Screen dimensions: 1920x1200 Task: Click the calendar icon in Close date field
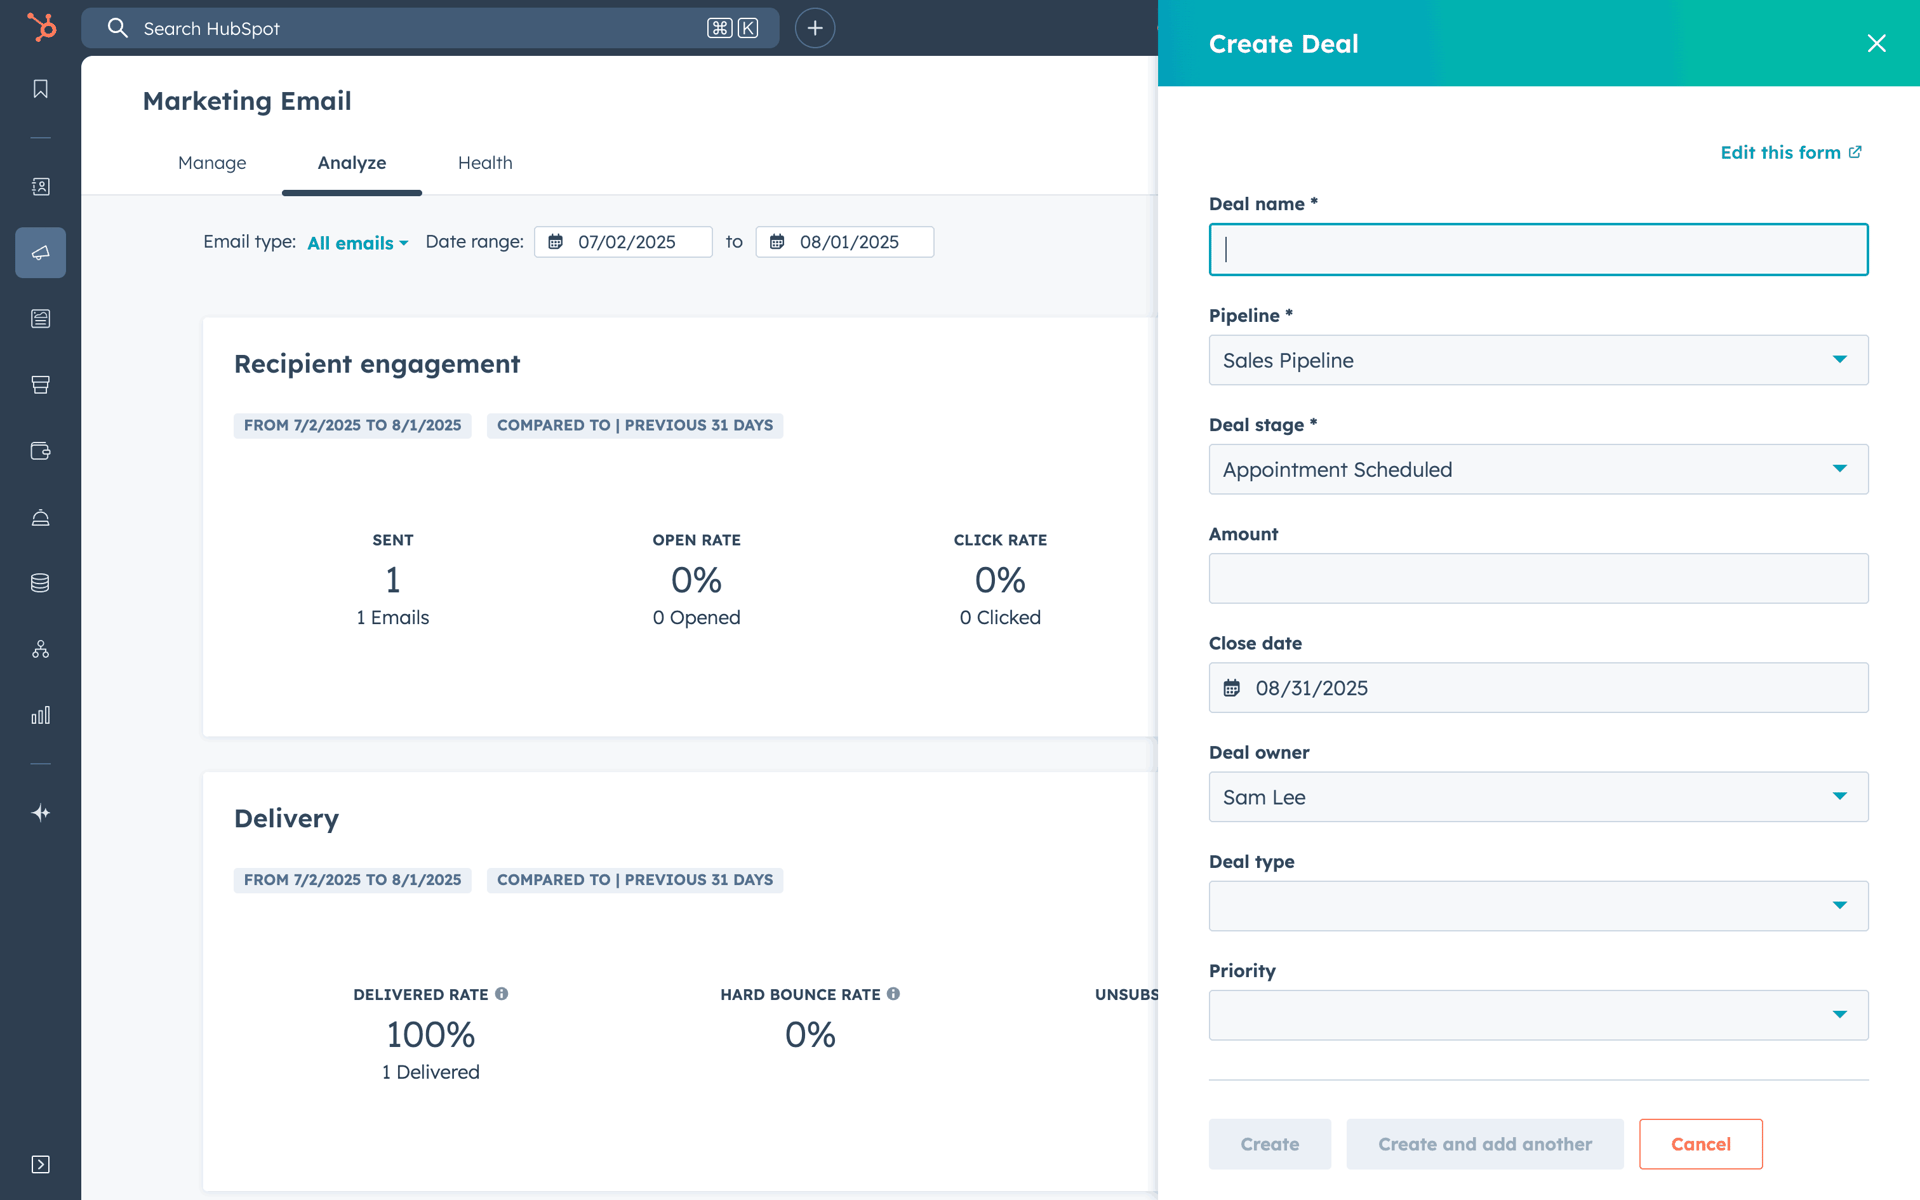click(1232, 688)
